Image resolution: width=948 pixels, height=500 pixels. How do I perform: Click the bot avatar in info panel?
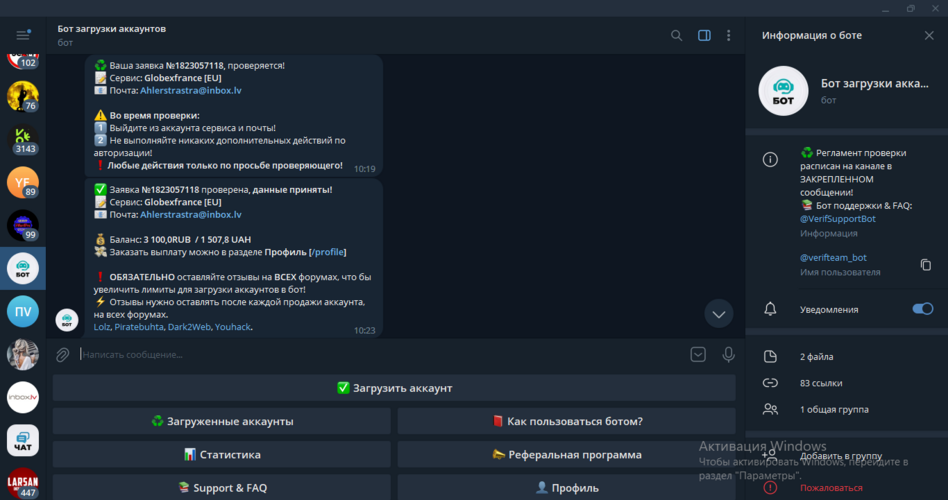[x=784, y=91]
